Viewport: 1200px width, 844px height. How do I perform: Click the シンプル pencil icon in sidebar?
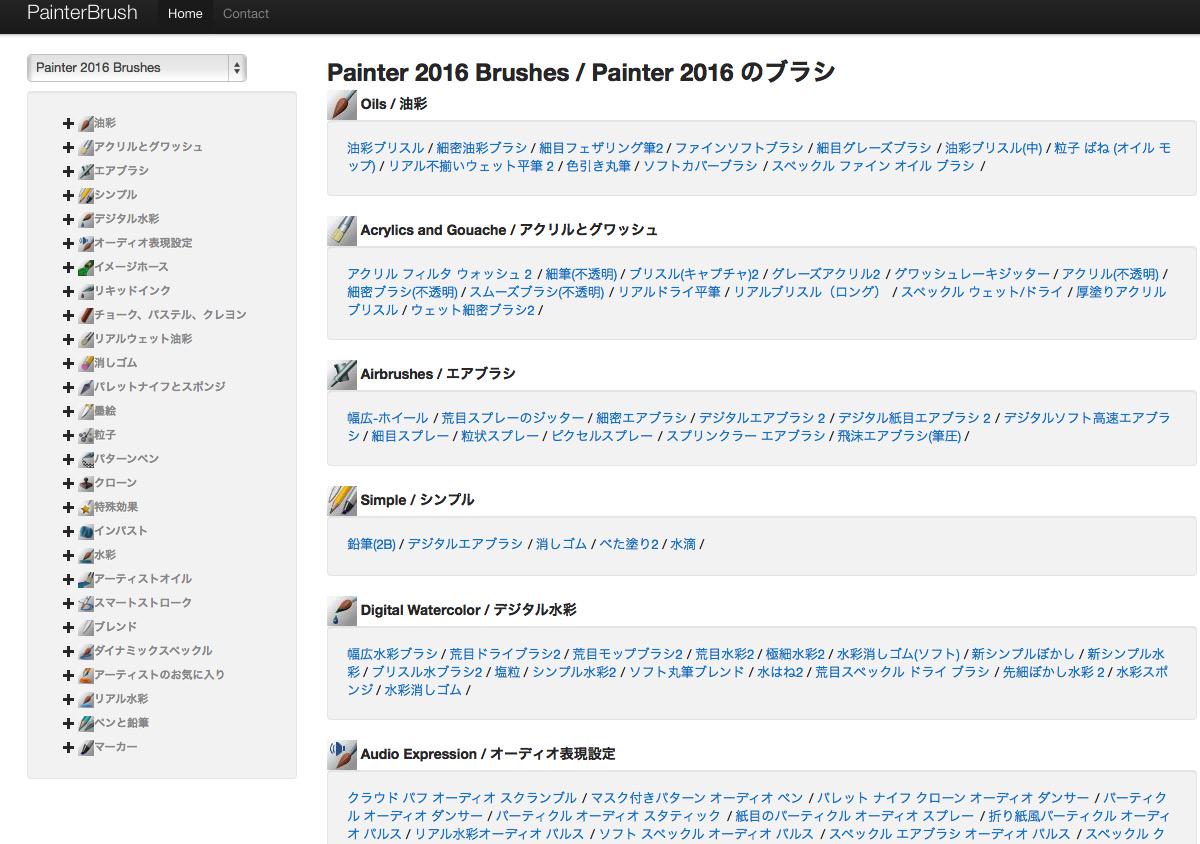coord(86,195)
